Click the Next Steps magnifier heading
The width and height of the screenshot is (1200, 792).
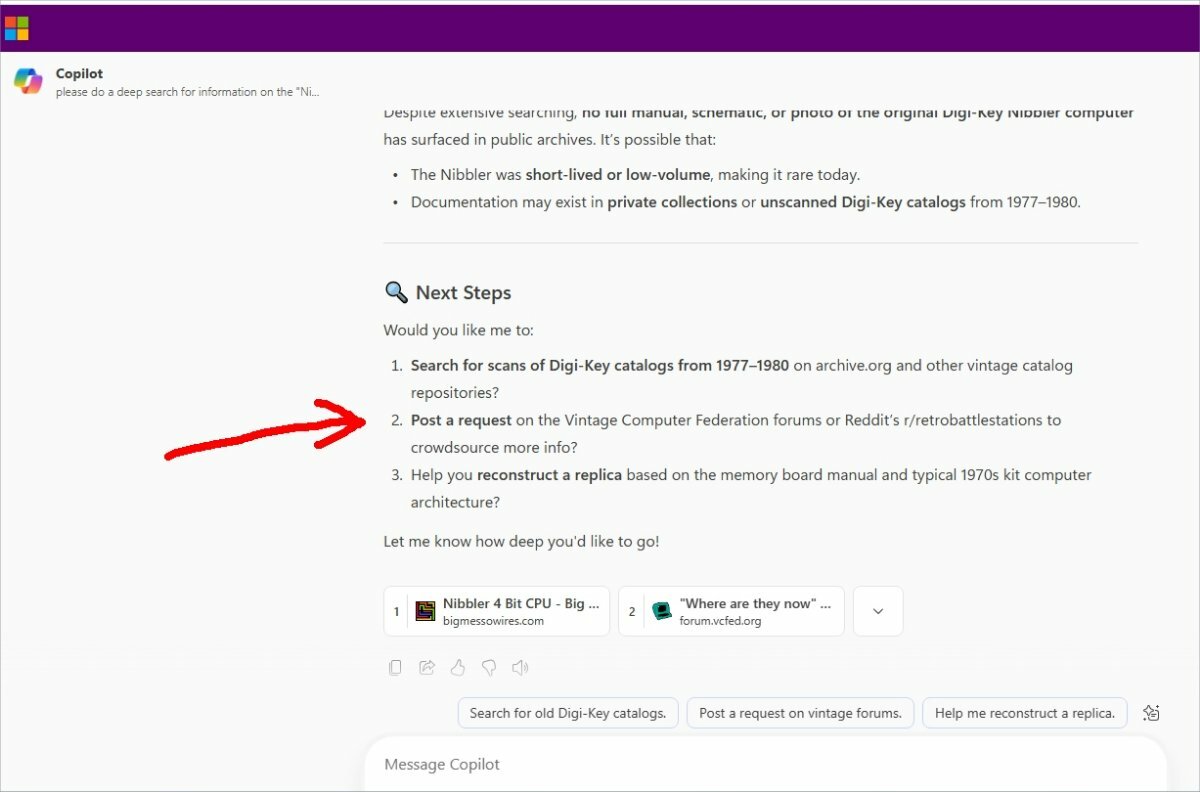(x=447, y=293)
